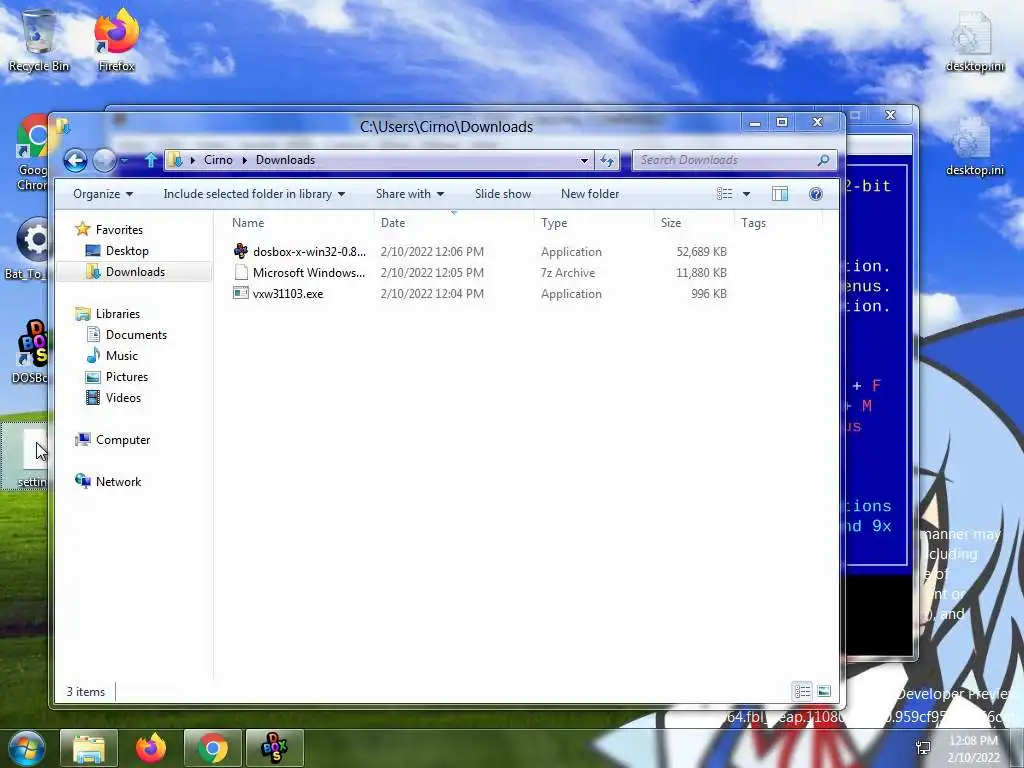Viewport: 1024px width, 768px height.
Task: Open the Pictures library
Action: (x=127, y=377)
